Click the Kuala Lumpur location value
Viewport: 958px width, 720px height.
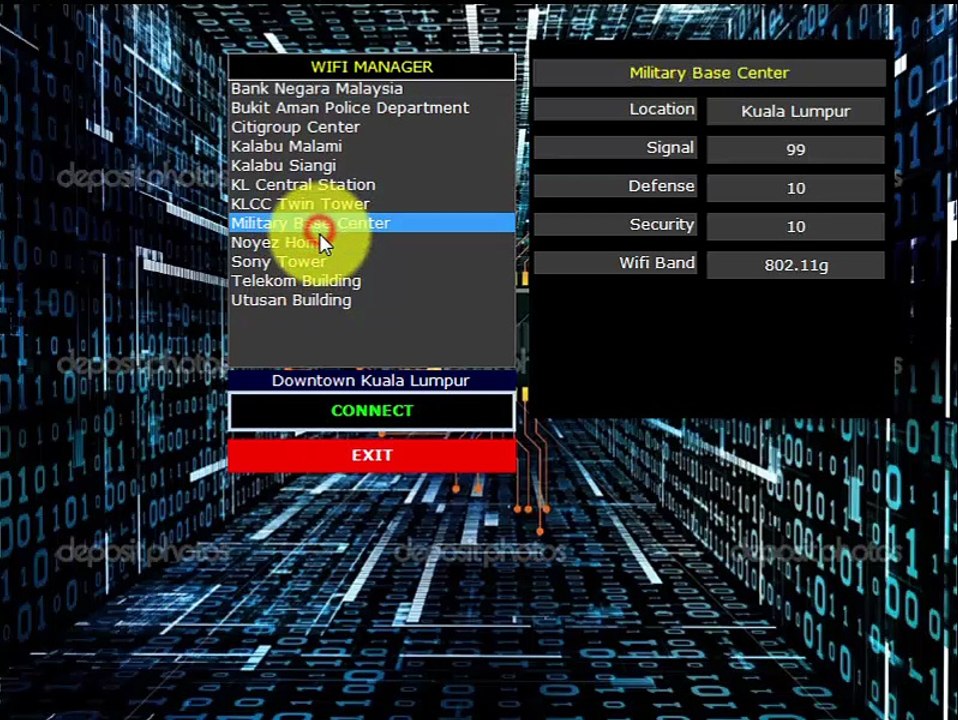[795, 111]
